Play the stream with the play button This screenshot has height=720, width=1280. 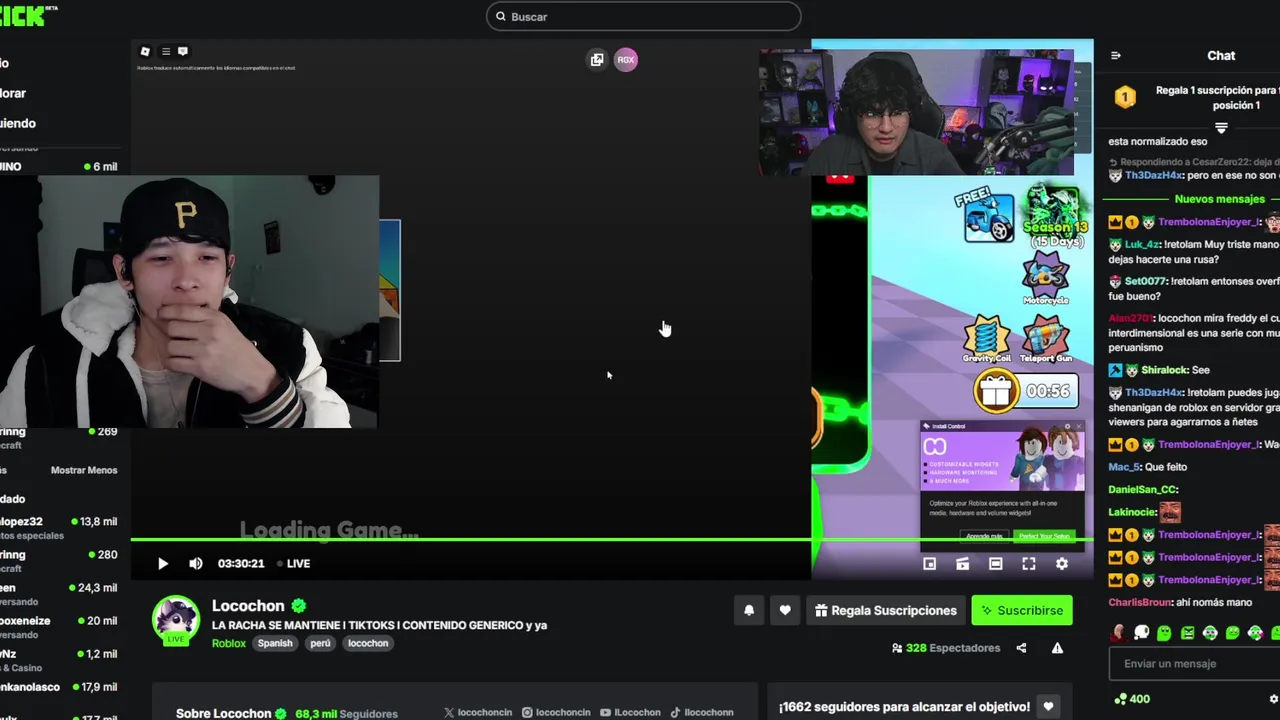click(163, 563)
